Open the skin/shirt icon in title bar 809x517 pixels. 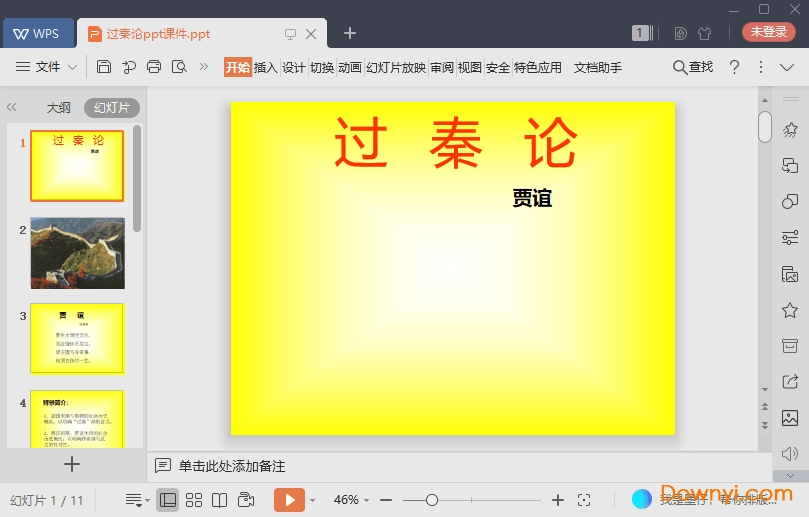(704, 34)
